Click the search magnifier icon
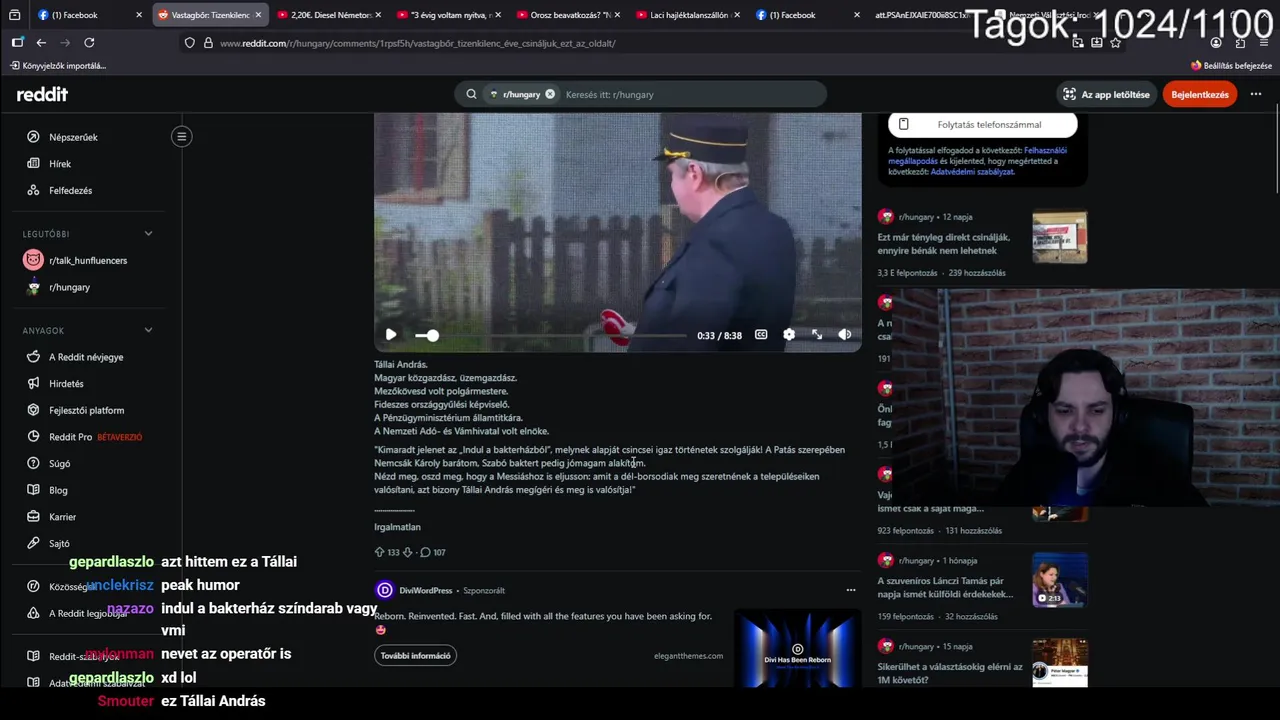This screenshot has height=720, width=1280. (x=471, y=94)
